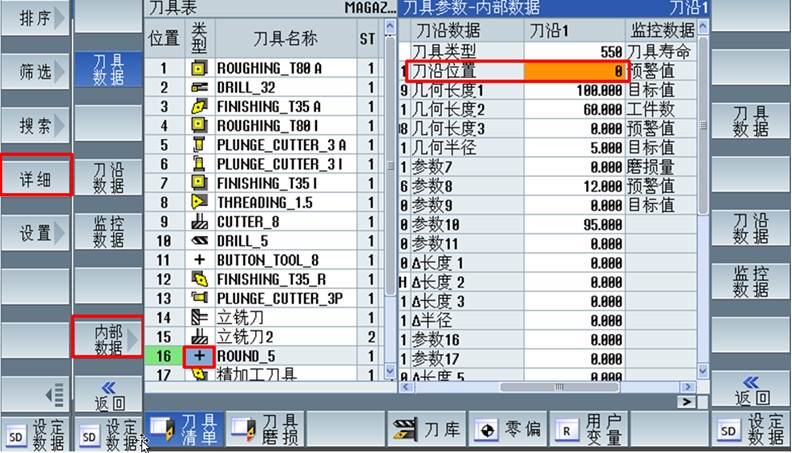Click the DRILL_32 tool type icon
Image resolution: width=792 pixels, height=453 pixels.
[x=200, y=87]
